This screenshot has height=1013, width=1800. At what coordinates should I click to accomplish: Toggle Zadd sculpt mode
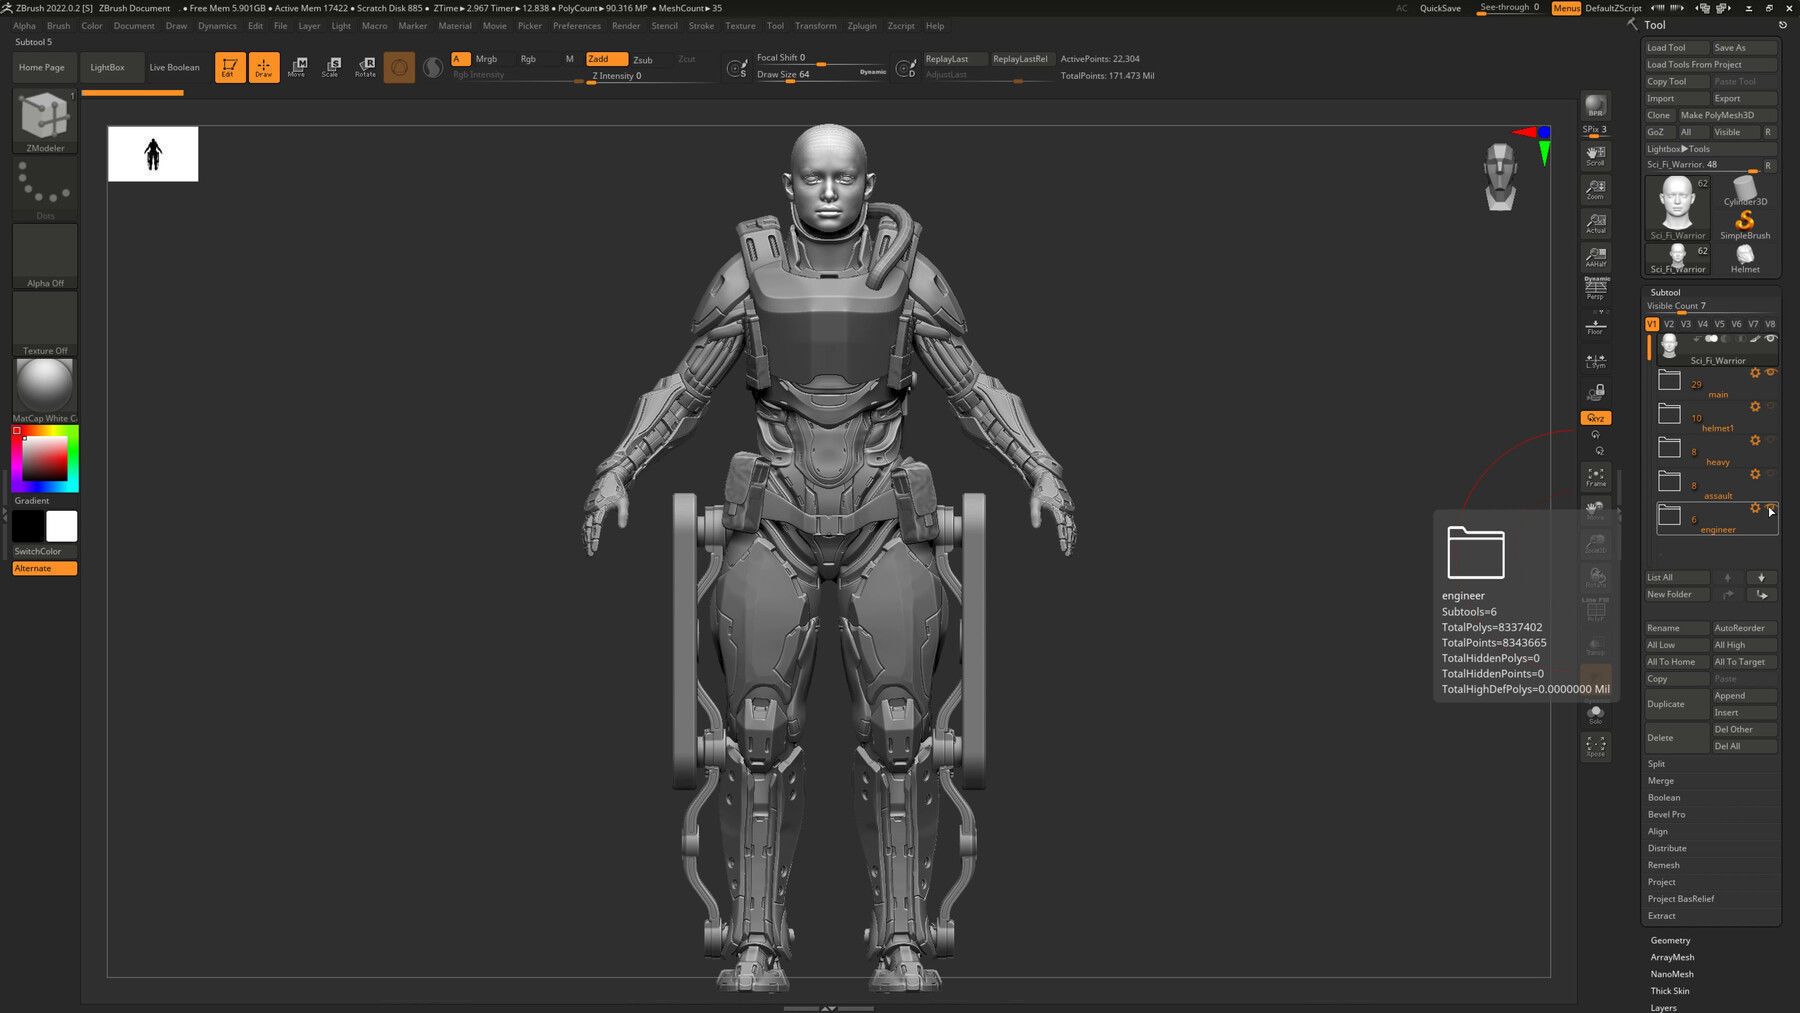pos(606,59)
